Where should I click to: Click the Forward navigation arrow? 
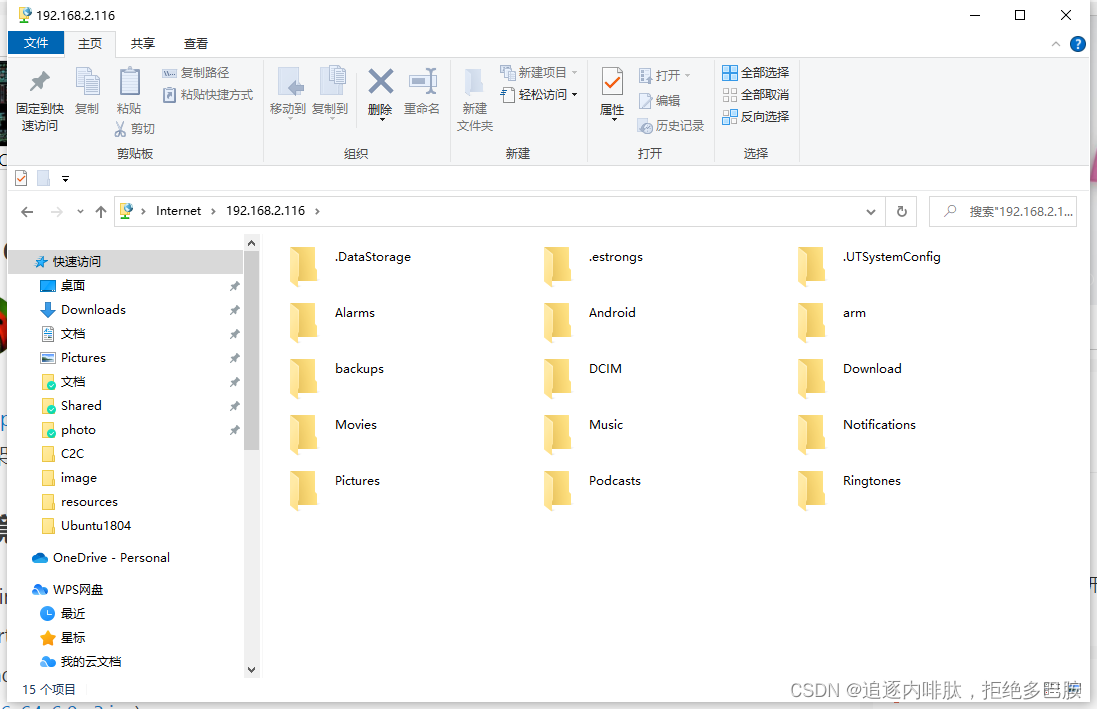pyautogui.click(x=57, y=211)
